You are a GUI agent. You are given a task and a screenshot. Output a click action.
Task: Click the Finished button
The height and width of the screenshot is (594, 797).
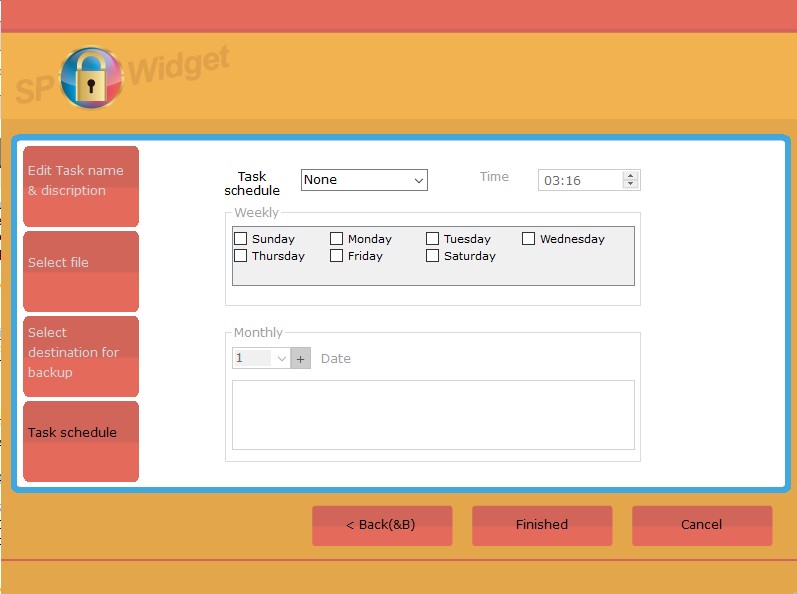tap(542, 525)
